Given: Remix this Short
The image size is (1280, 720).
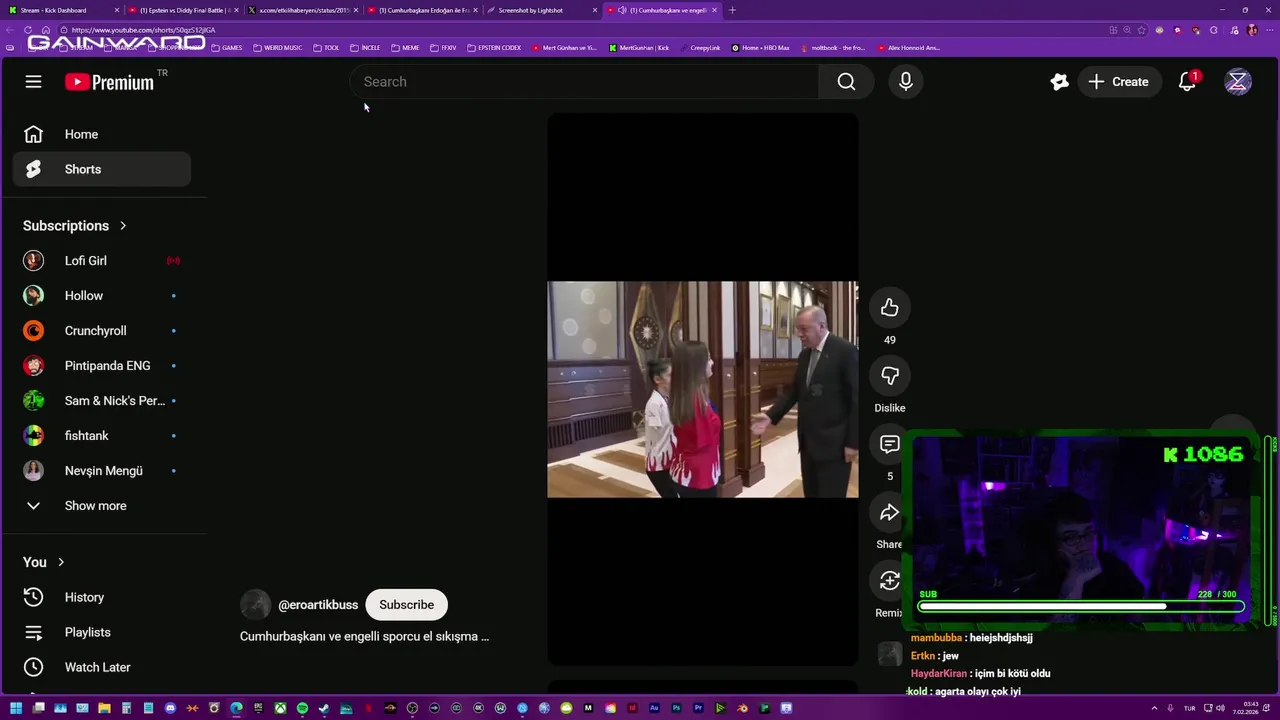Looking at the screenshot, I should 890,581.
